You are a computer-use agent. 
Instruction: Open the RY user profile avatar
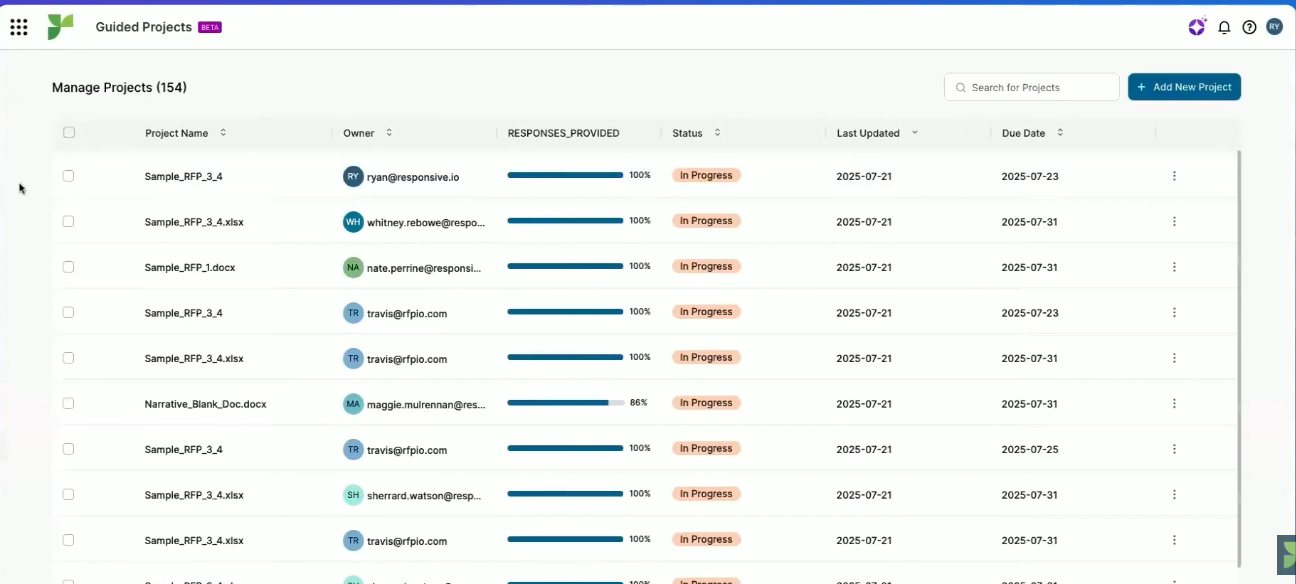pyautogui.click(x=1274, y=27)
